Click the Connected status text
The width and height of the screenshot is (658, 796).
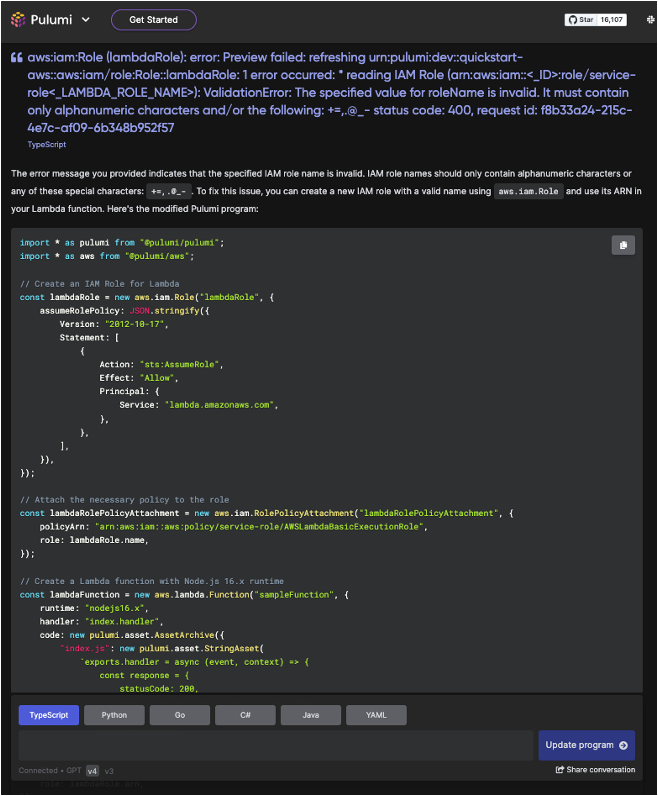pos(38,771)
